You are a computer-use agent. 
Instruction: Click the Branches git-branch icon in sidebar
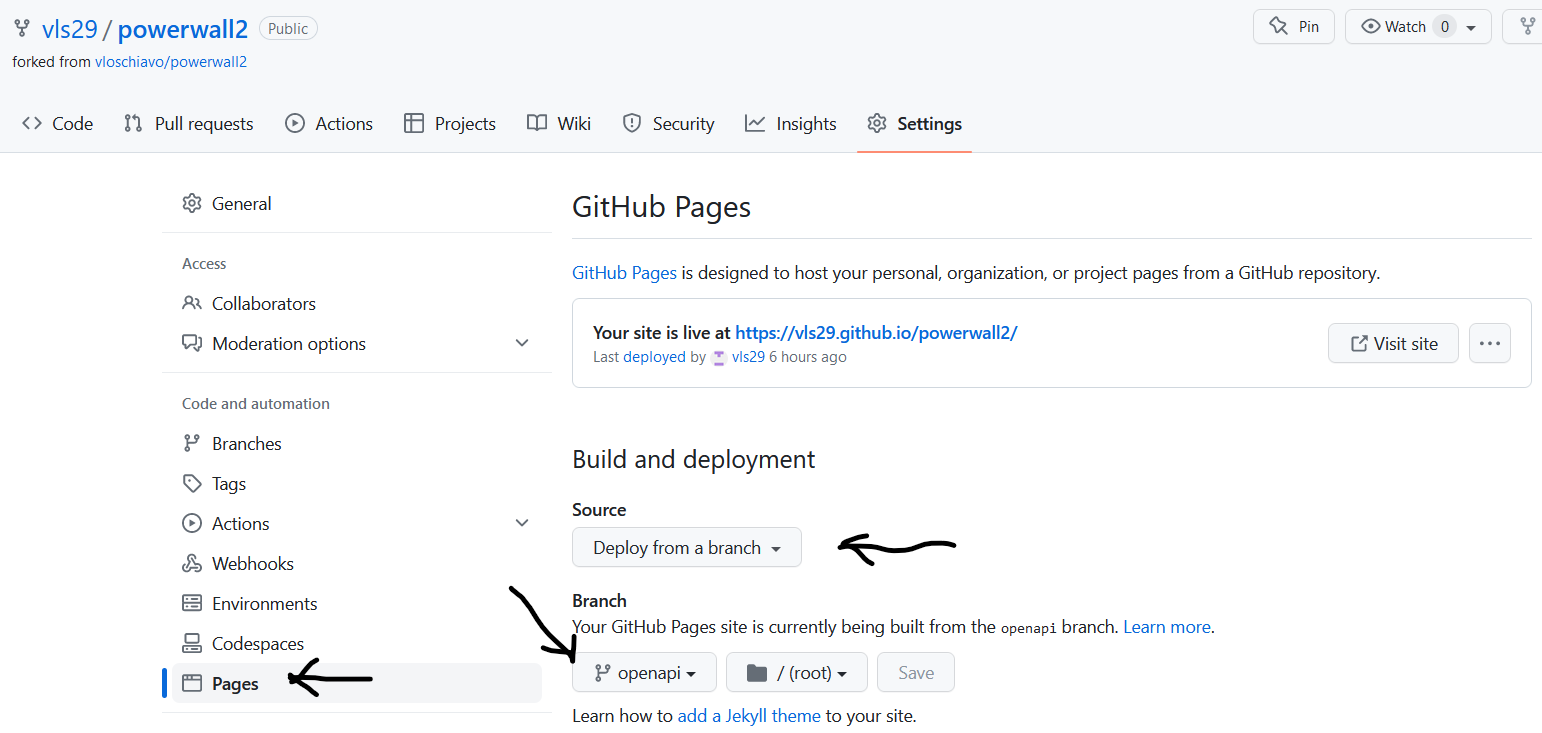[x=192, y=443]
